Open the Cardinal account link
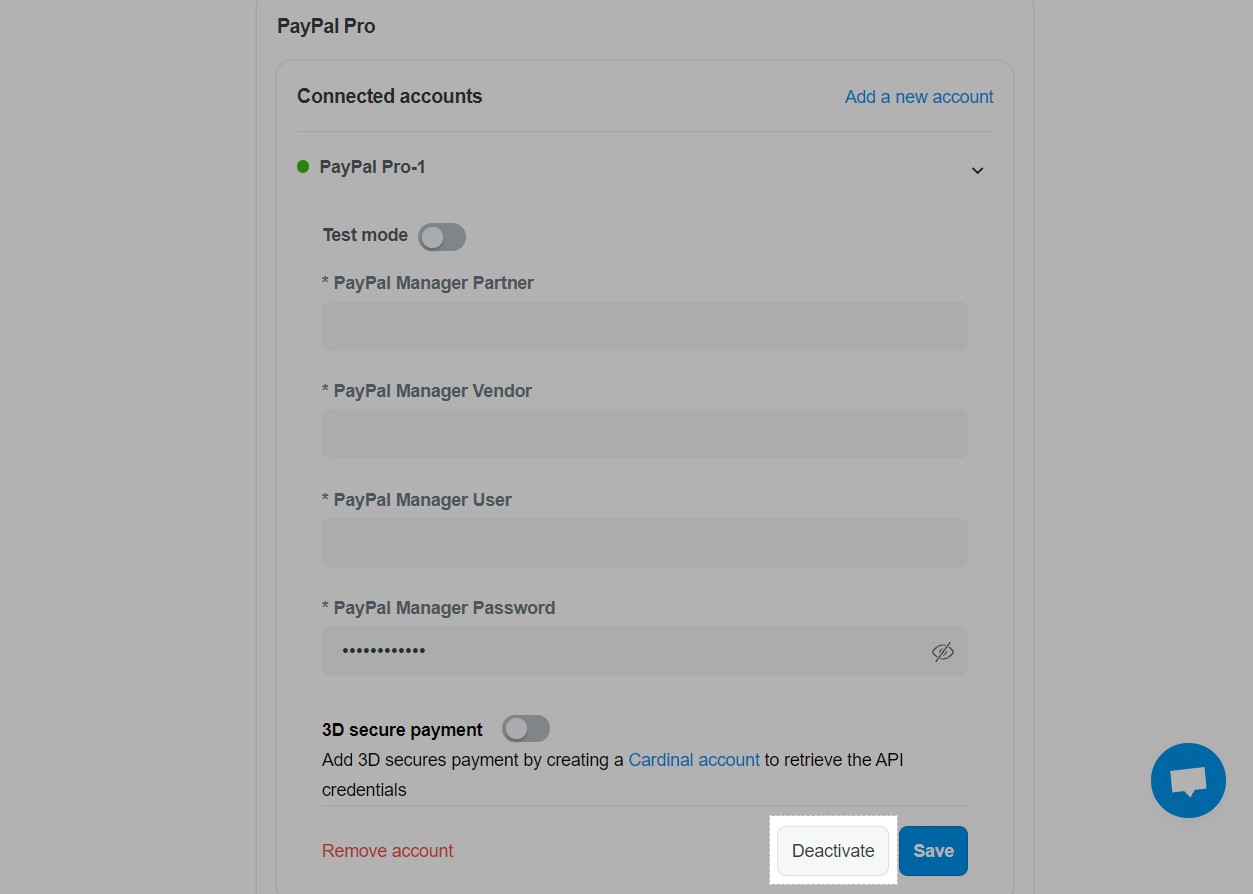The height and width of the screenshot is (894, 1253). coord(693,759)
